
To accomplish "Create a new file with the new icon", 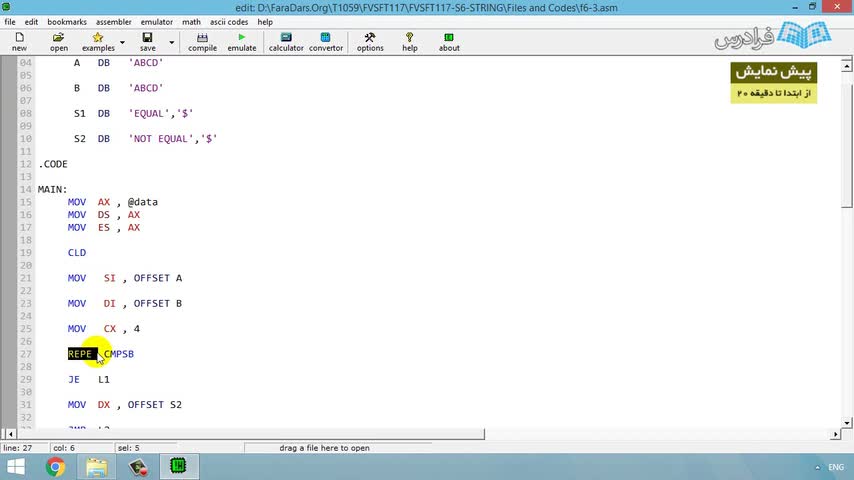I will 20,41.
